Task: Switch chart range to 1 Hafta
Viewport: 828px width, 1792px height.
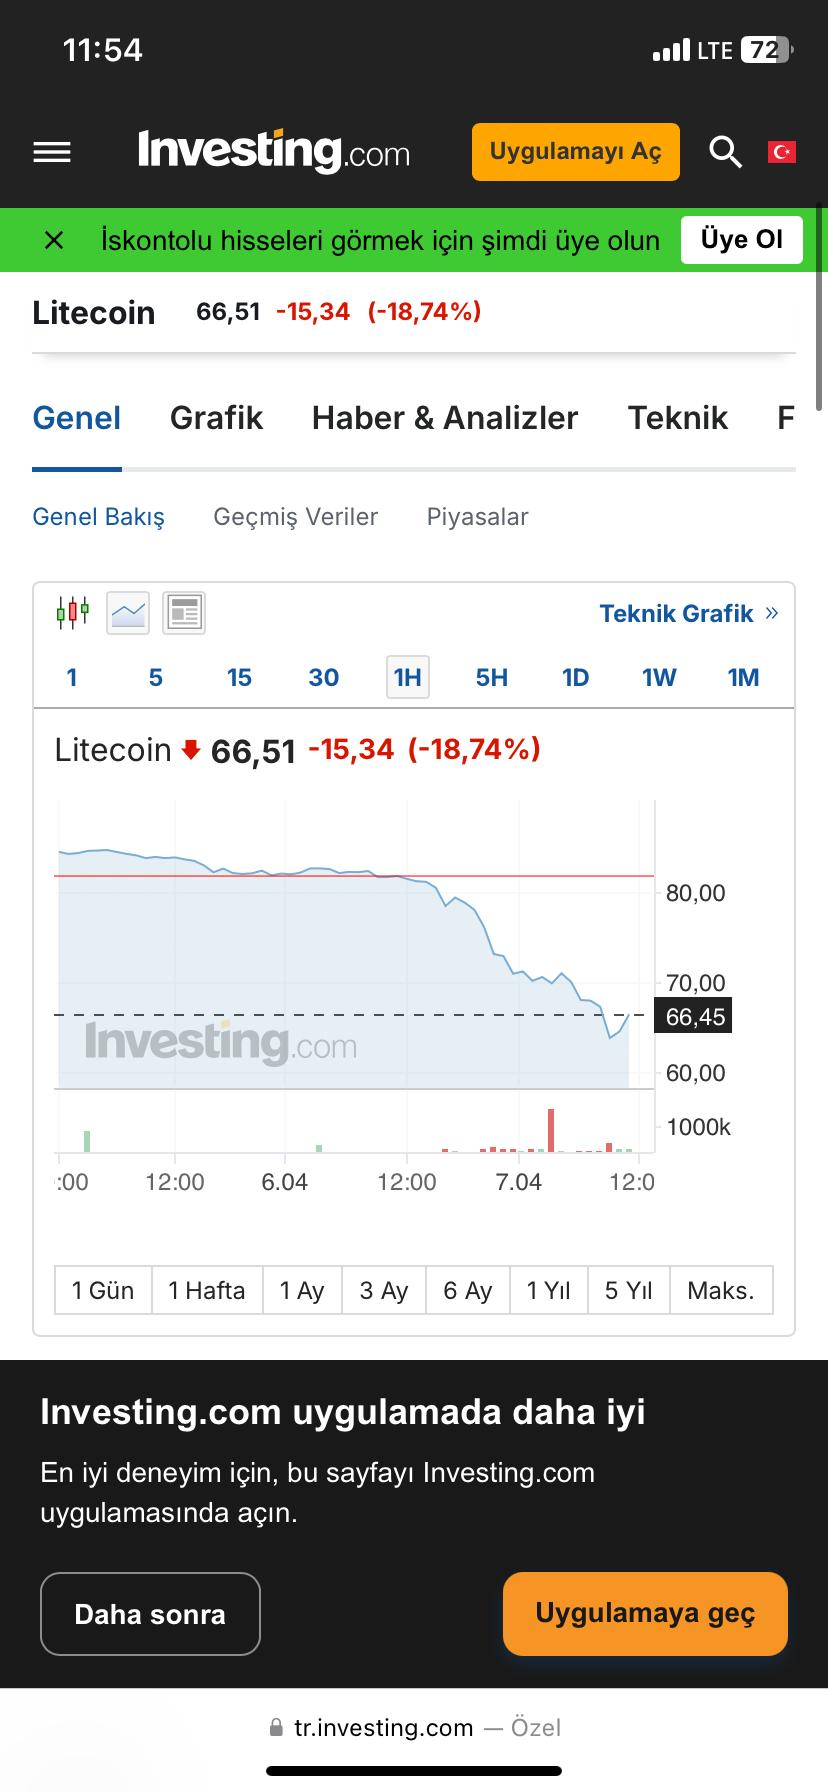Action: pyautogui.click(x=206, y=1290)
